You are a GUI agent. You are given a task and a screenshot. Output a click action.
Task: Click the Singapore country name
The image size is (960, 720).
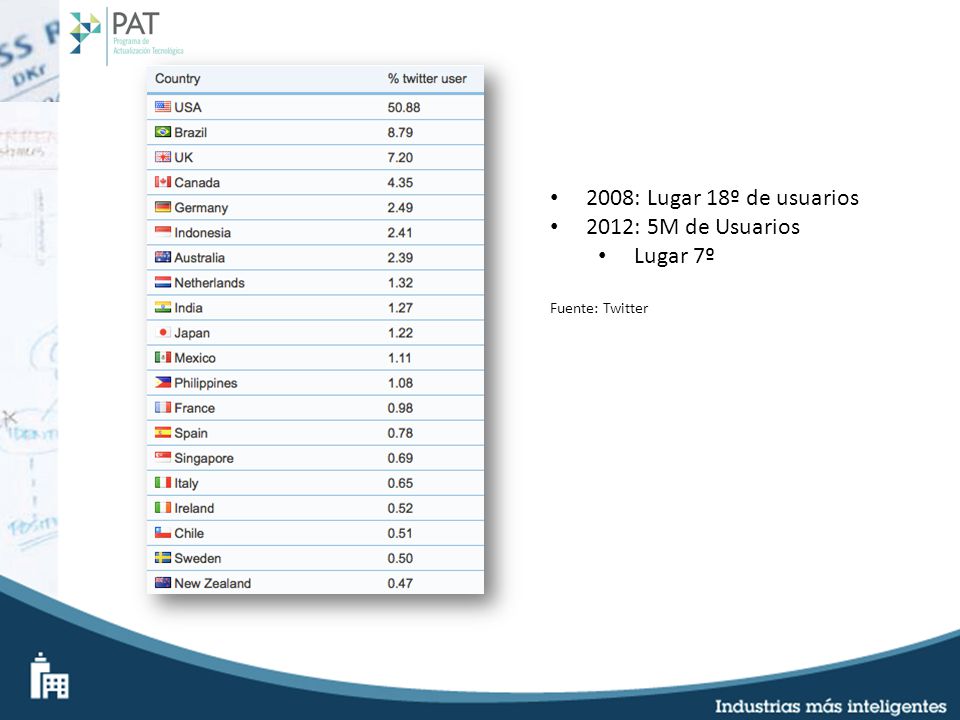click(x=204, y=459)
